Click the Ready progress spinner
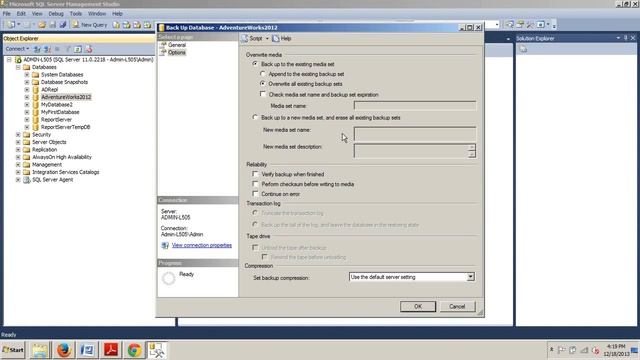Image resolution: width=640 pixels, height=360 pixels. point(168,278)
